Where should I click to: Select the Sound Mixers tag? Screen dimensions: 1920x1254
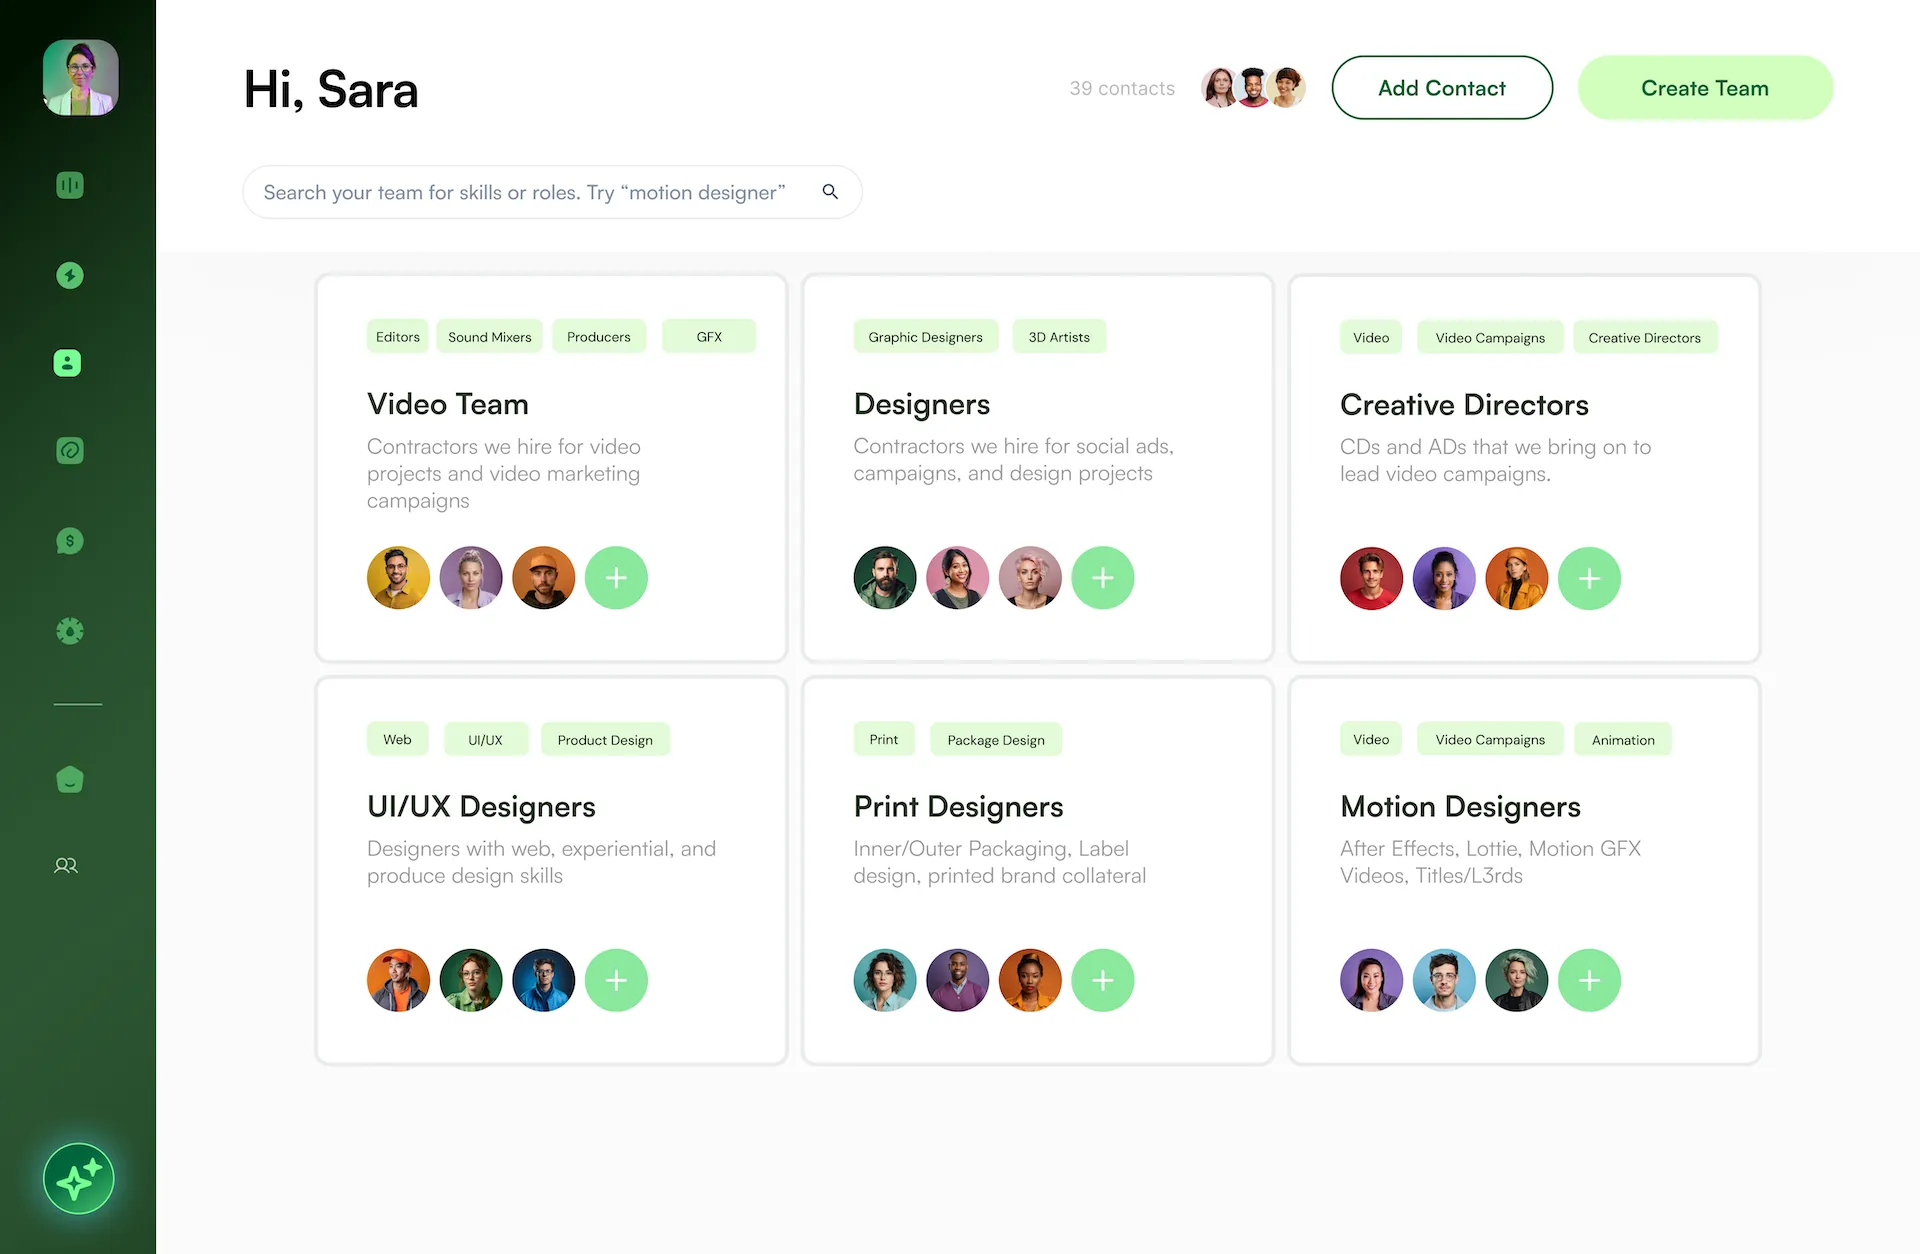[489, 337]
